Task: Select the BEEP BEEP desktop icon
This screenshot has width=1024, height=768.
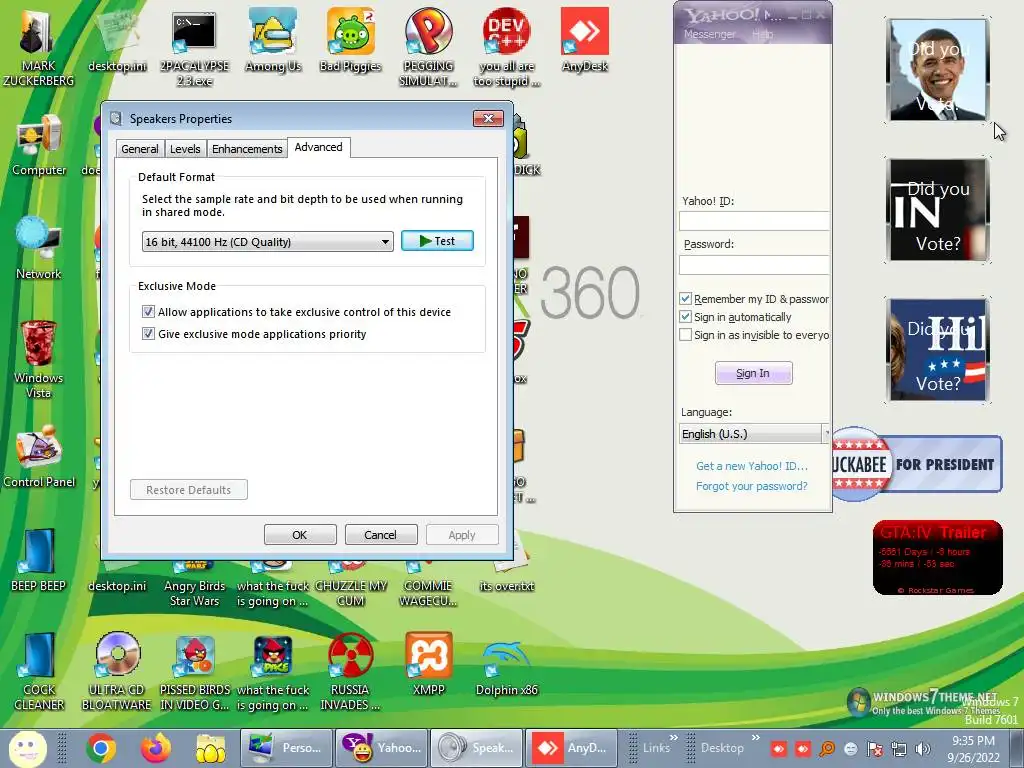Action: coord(39,560)
